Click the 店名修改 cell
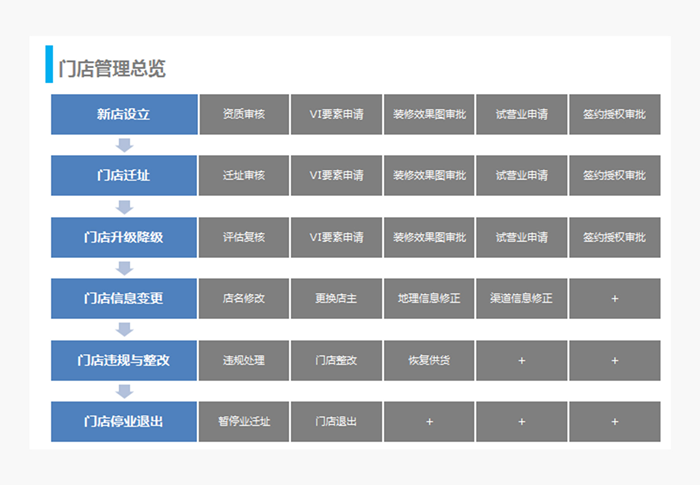 (244, 298)
